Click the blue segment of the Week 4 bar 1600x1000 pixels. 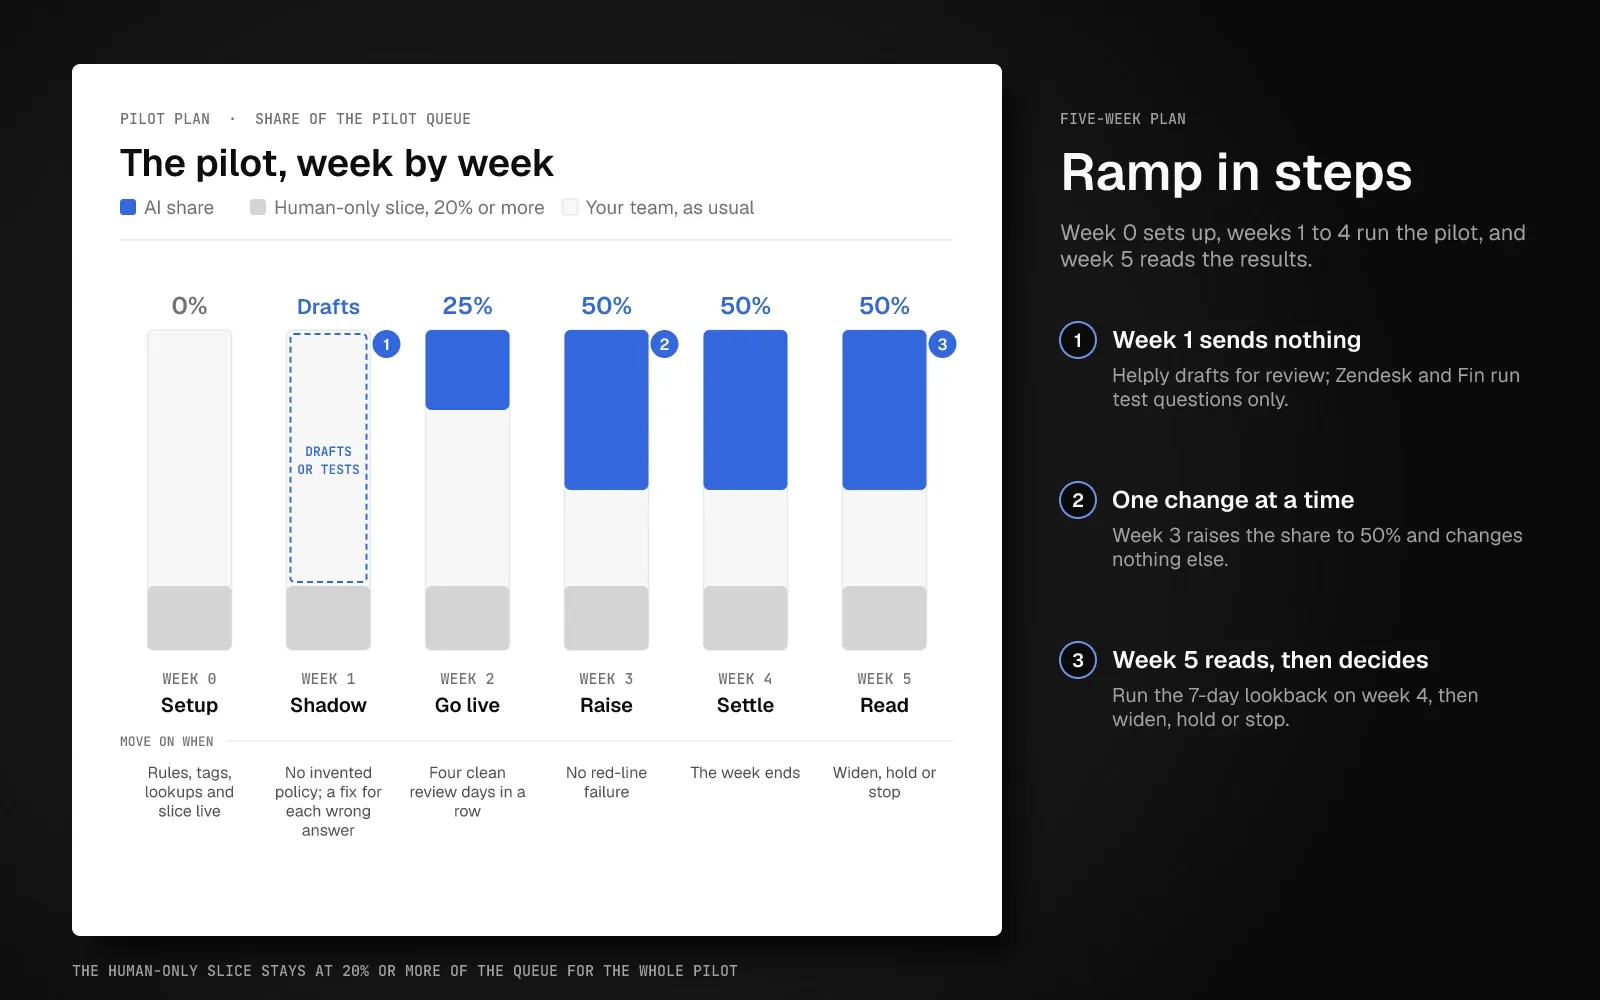point(745,410)
